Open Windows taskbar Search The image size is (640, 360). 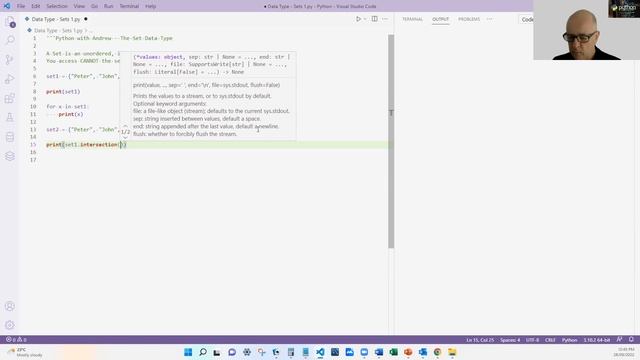(203, 352)
